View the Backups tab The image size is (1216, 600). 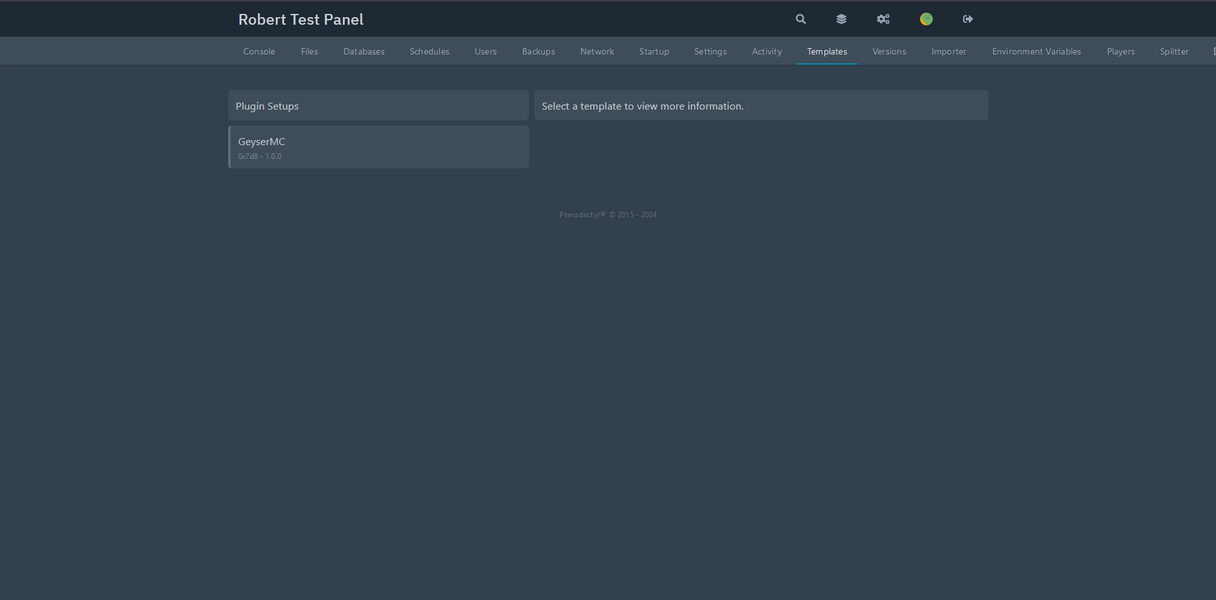coord(538,51)
